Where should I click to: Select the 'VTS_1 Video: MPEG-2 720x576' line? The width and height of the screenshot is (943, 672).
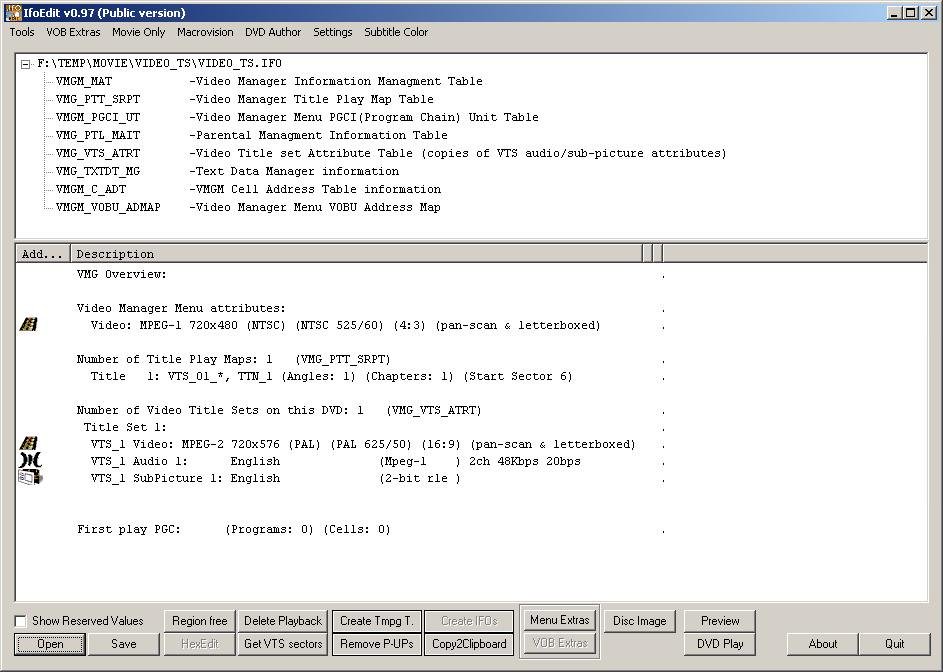pos(363,445)
